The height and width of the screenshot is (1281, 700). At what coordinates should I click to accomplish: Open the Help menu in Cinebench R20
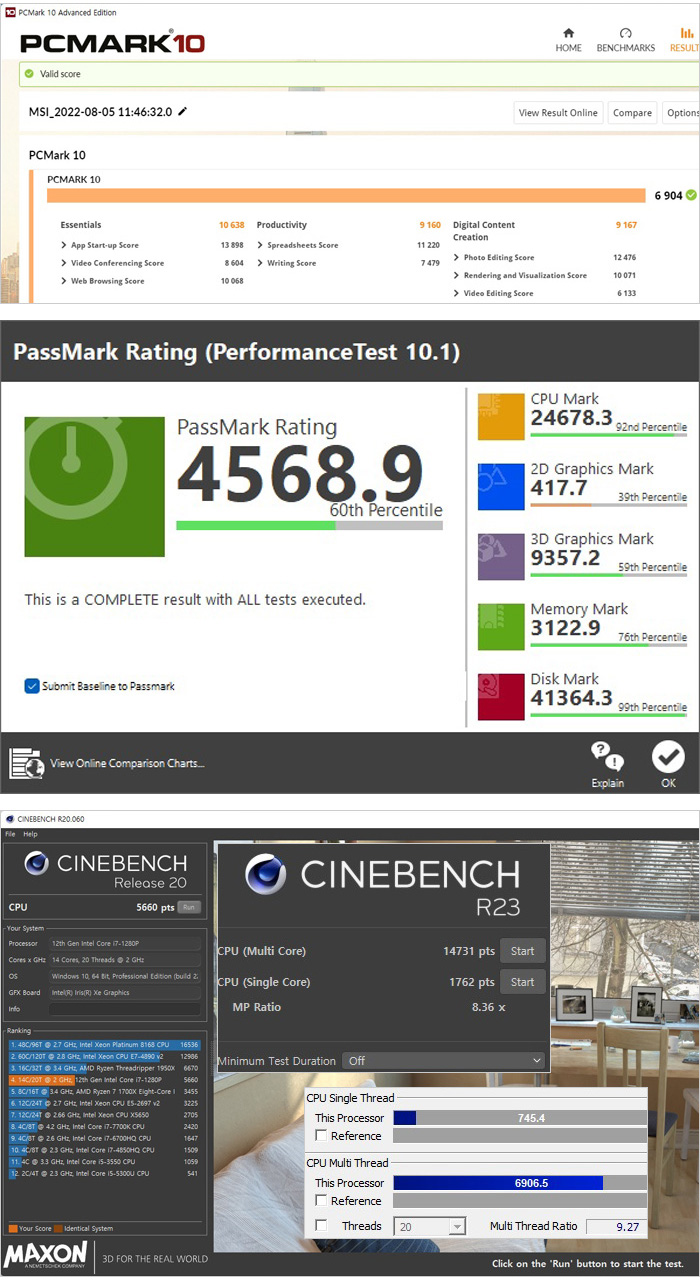[30, 834]
